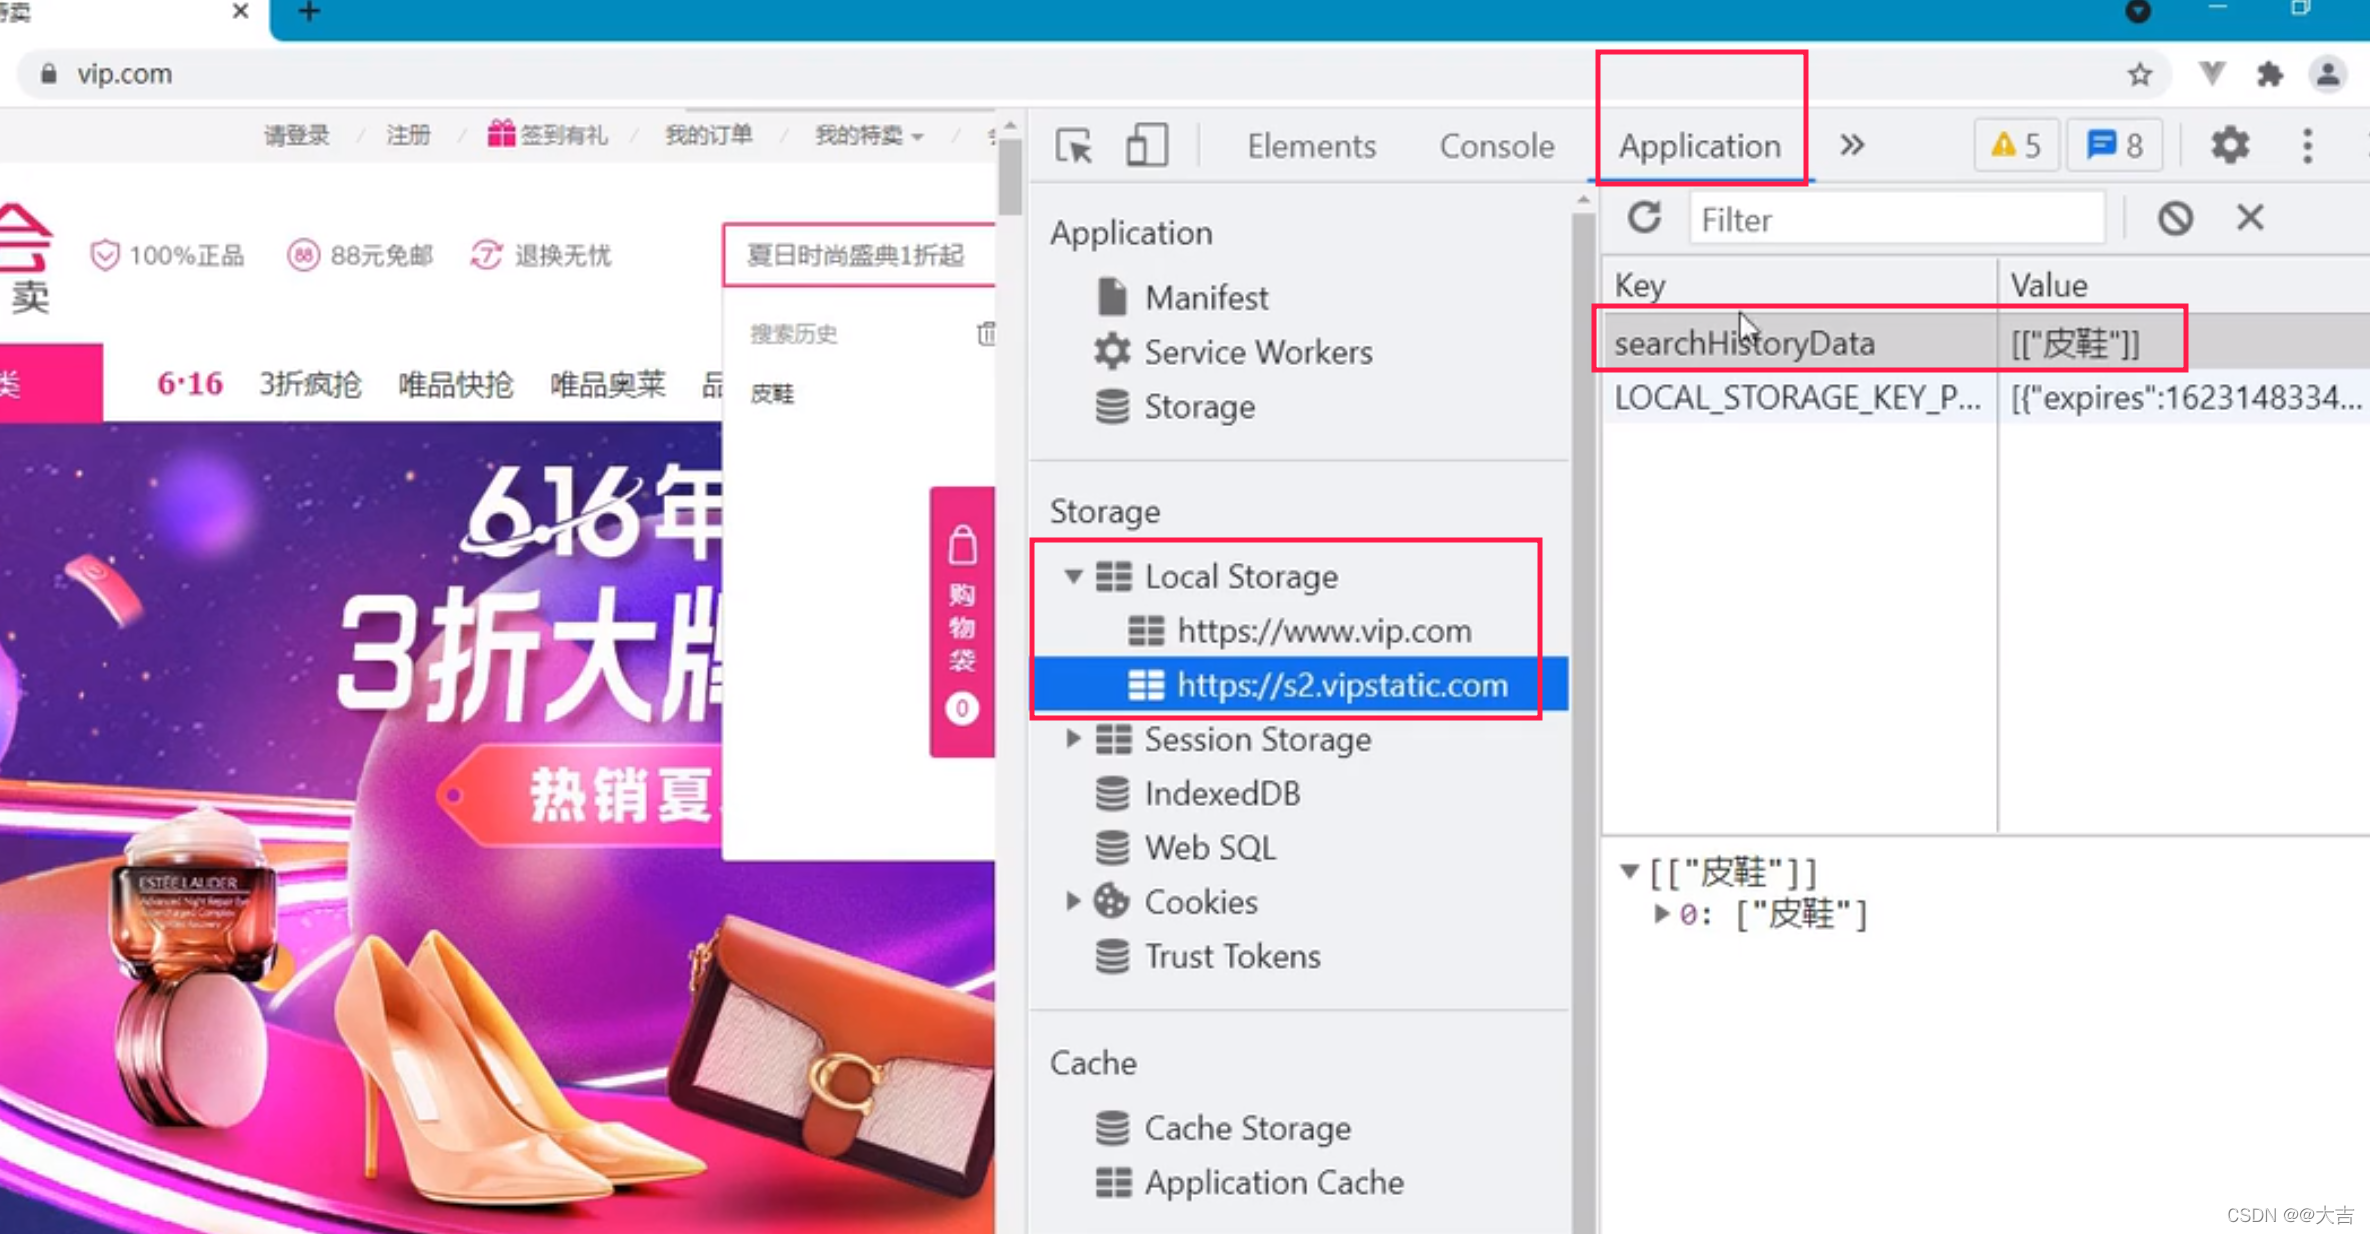Image resolution: width=2370 pixels, height=1234 pixels.
Task: Sort by the Value column header
Action: (x=2184, y=285)
